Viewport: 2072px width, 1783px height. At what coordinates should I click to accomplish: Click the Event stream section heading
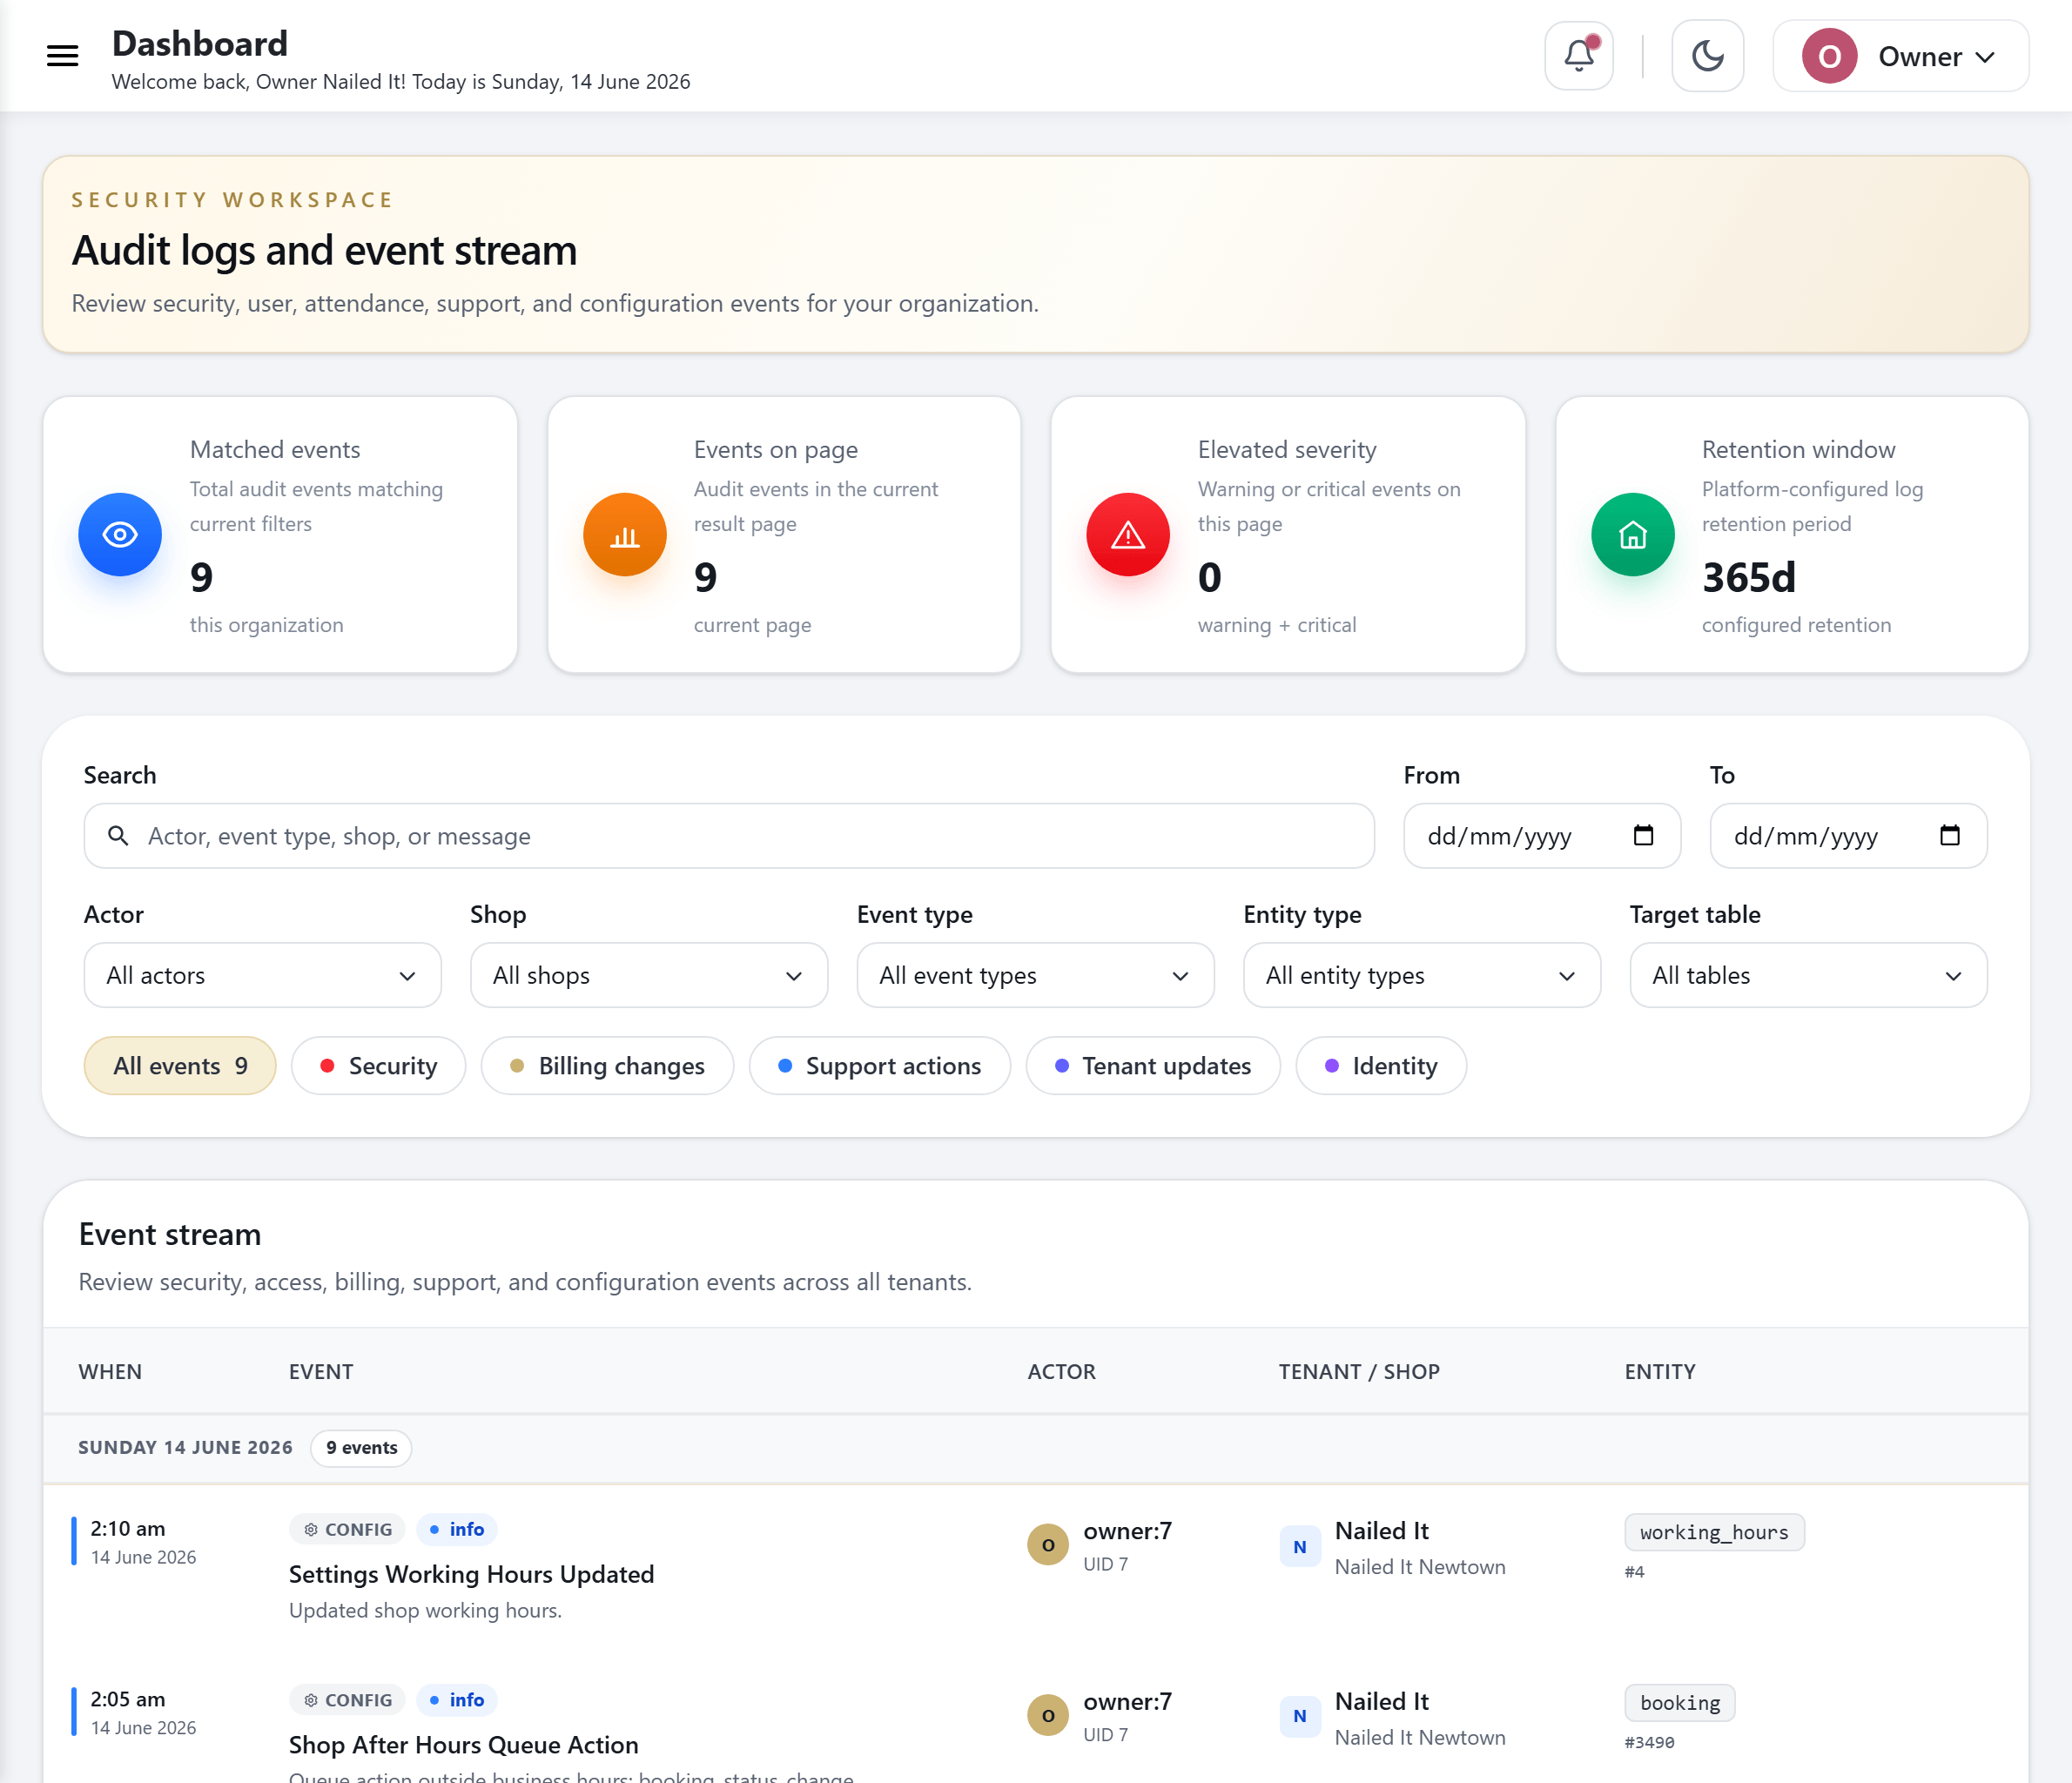coord(169,1235)
